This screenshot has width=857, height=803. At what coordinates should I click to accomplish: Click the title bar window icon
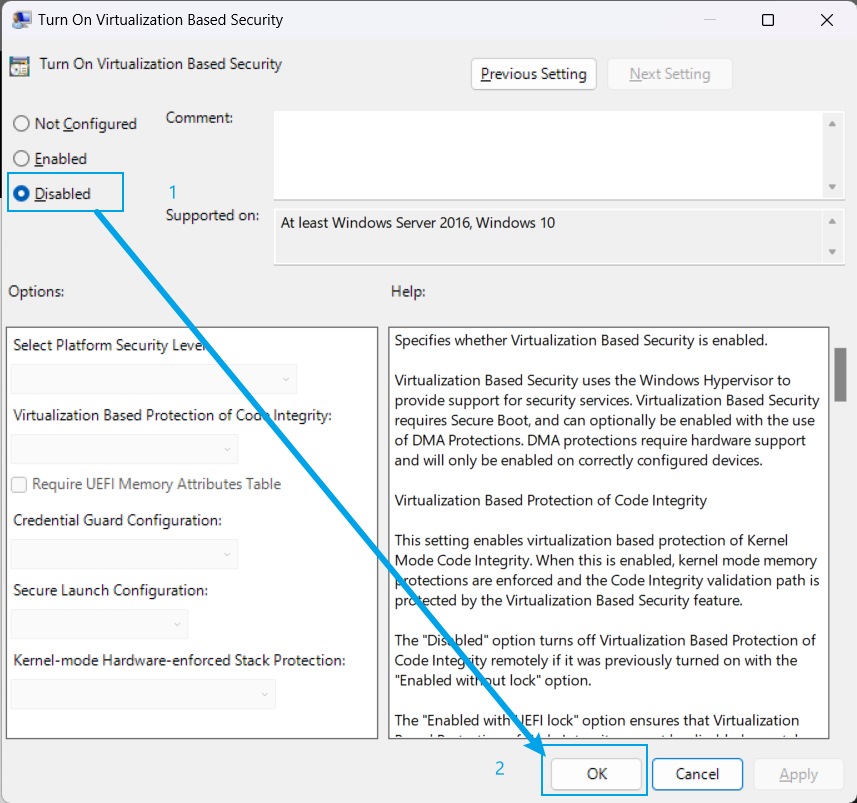(22, 20)
